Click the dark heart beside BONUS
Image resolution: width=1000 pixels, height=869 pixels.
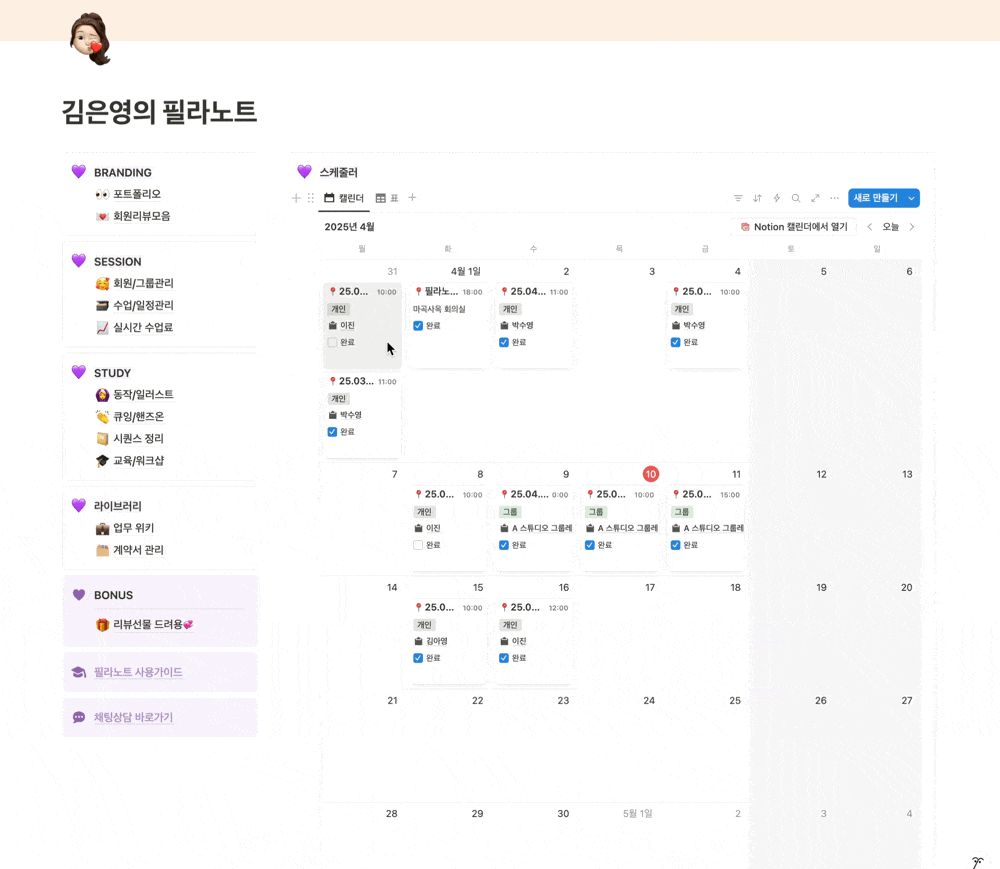pos(78,595)
